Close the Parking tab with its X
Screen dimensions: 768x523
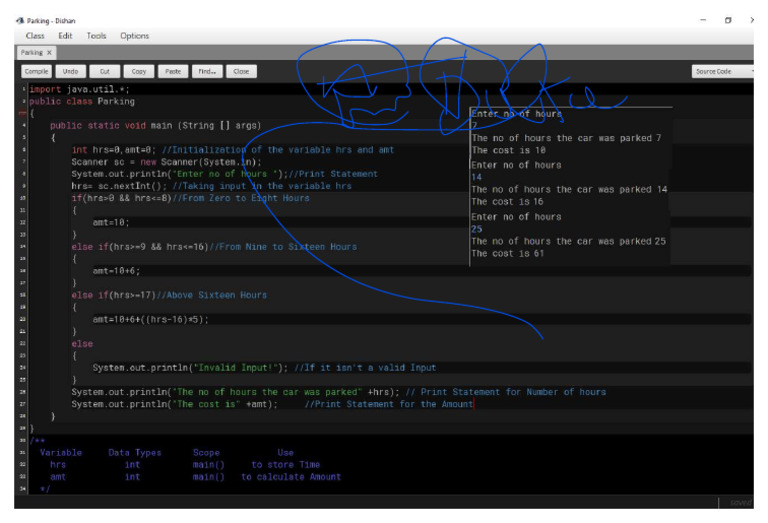[x=50, y=52]
